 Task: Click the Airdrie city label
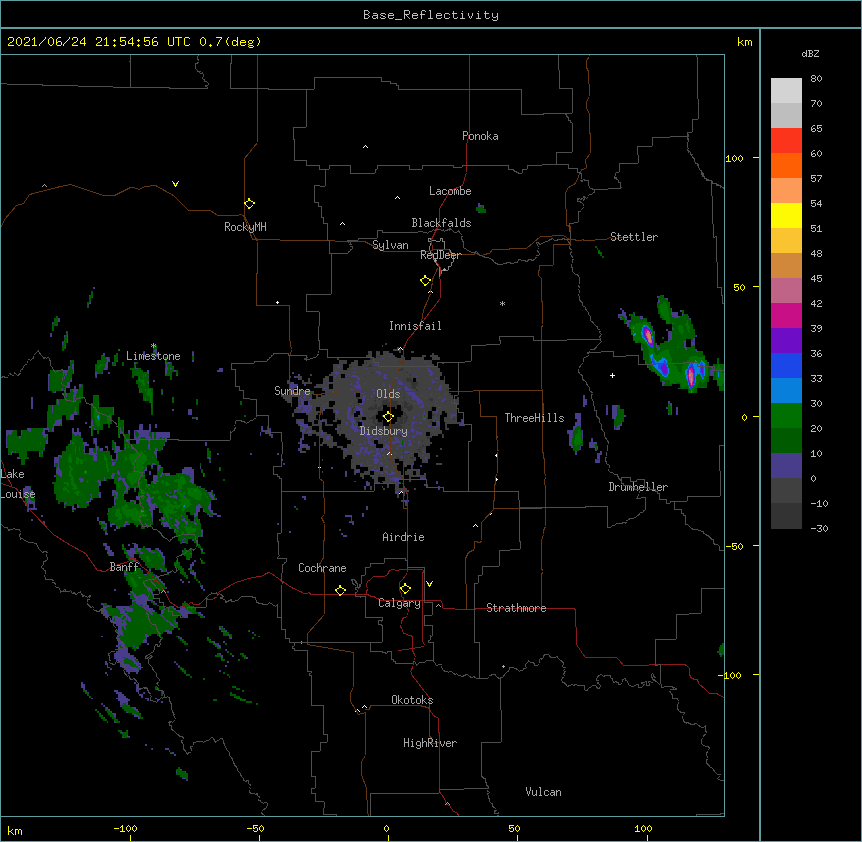[404, 537]
